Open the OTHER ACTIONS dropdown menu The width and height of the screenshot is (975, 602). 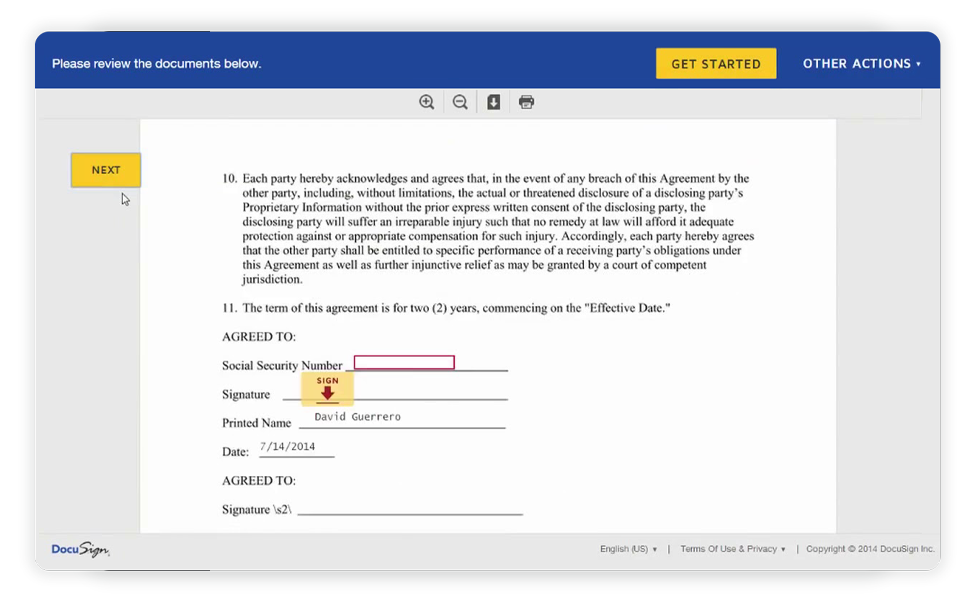tap(861, 64)
